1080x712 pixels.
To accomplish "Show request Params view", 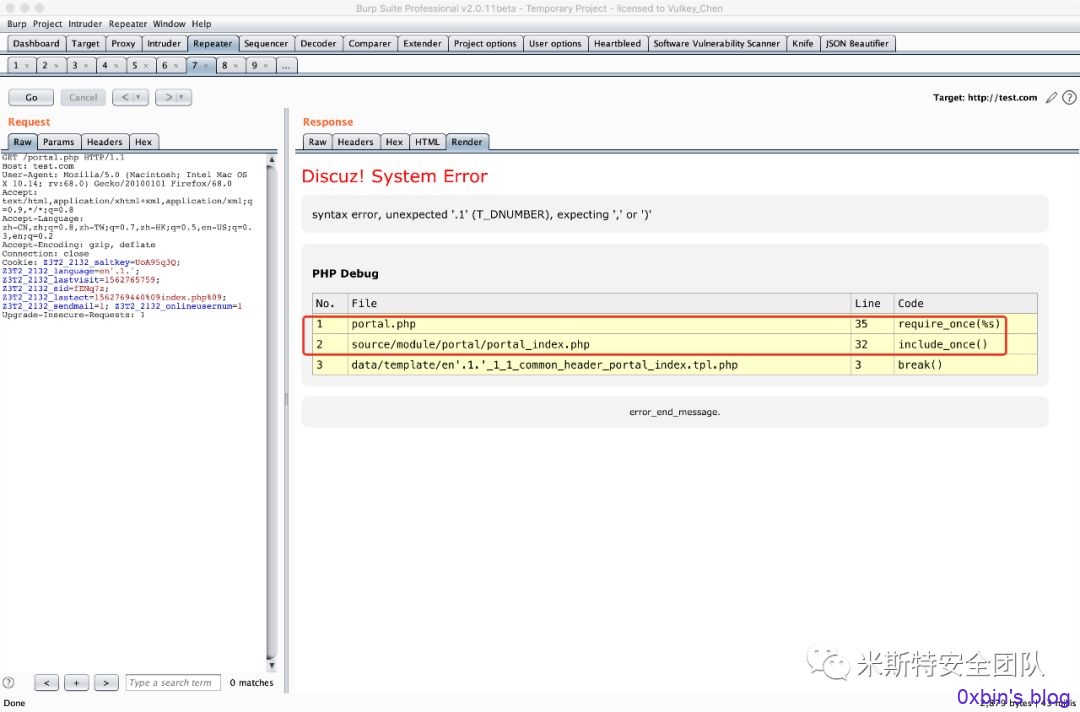I will [x=59, y=142].
